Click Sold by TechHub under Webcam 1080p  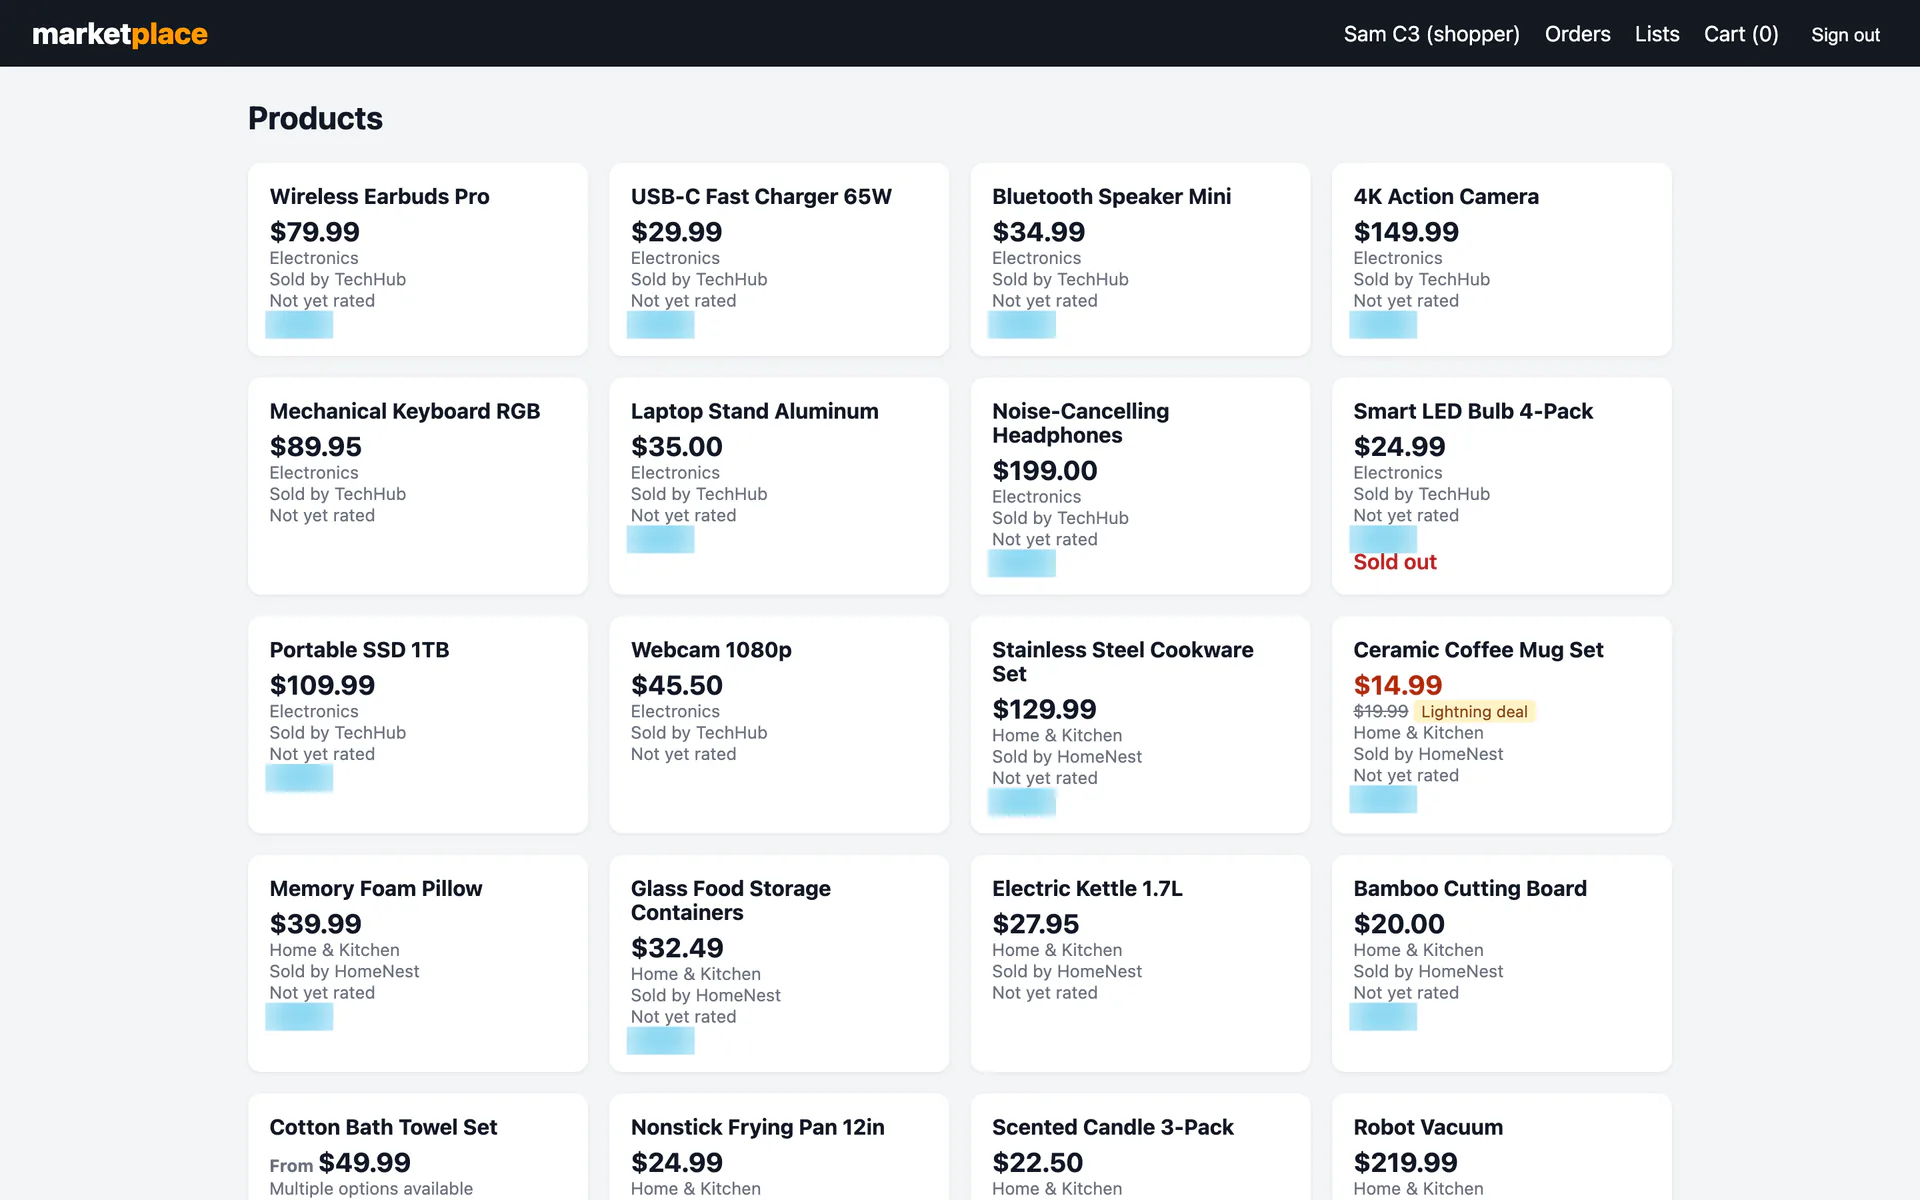pos(698,733)
